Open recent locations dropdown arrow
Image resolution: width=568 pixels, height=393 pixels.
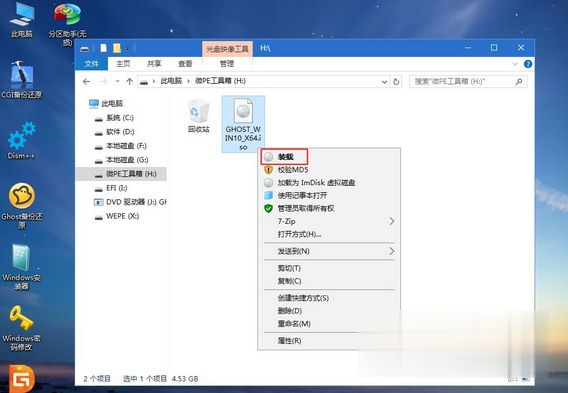click(x=117, y=81)
